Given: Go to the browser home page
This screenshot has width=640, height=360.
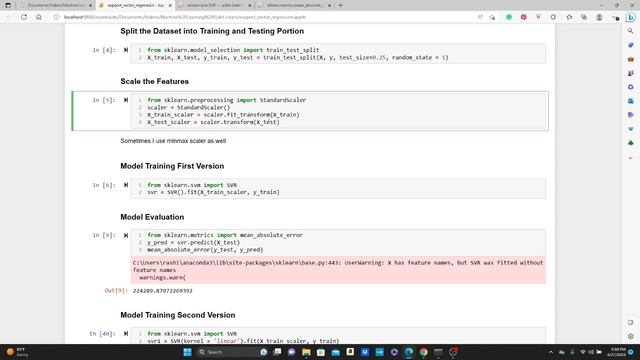Looking at the screenshot, I should 39,17.
